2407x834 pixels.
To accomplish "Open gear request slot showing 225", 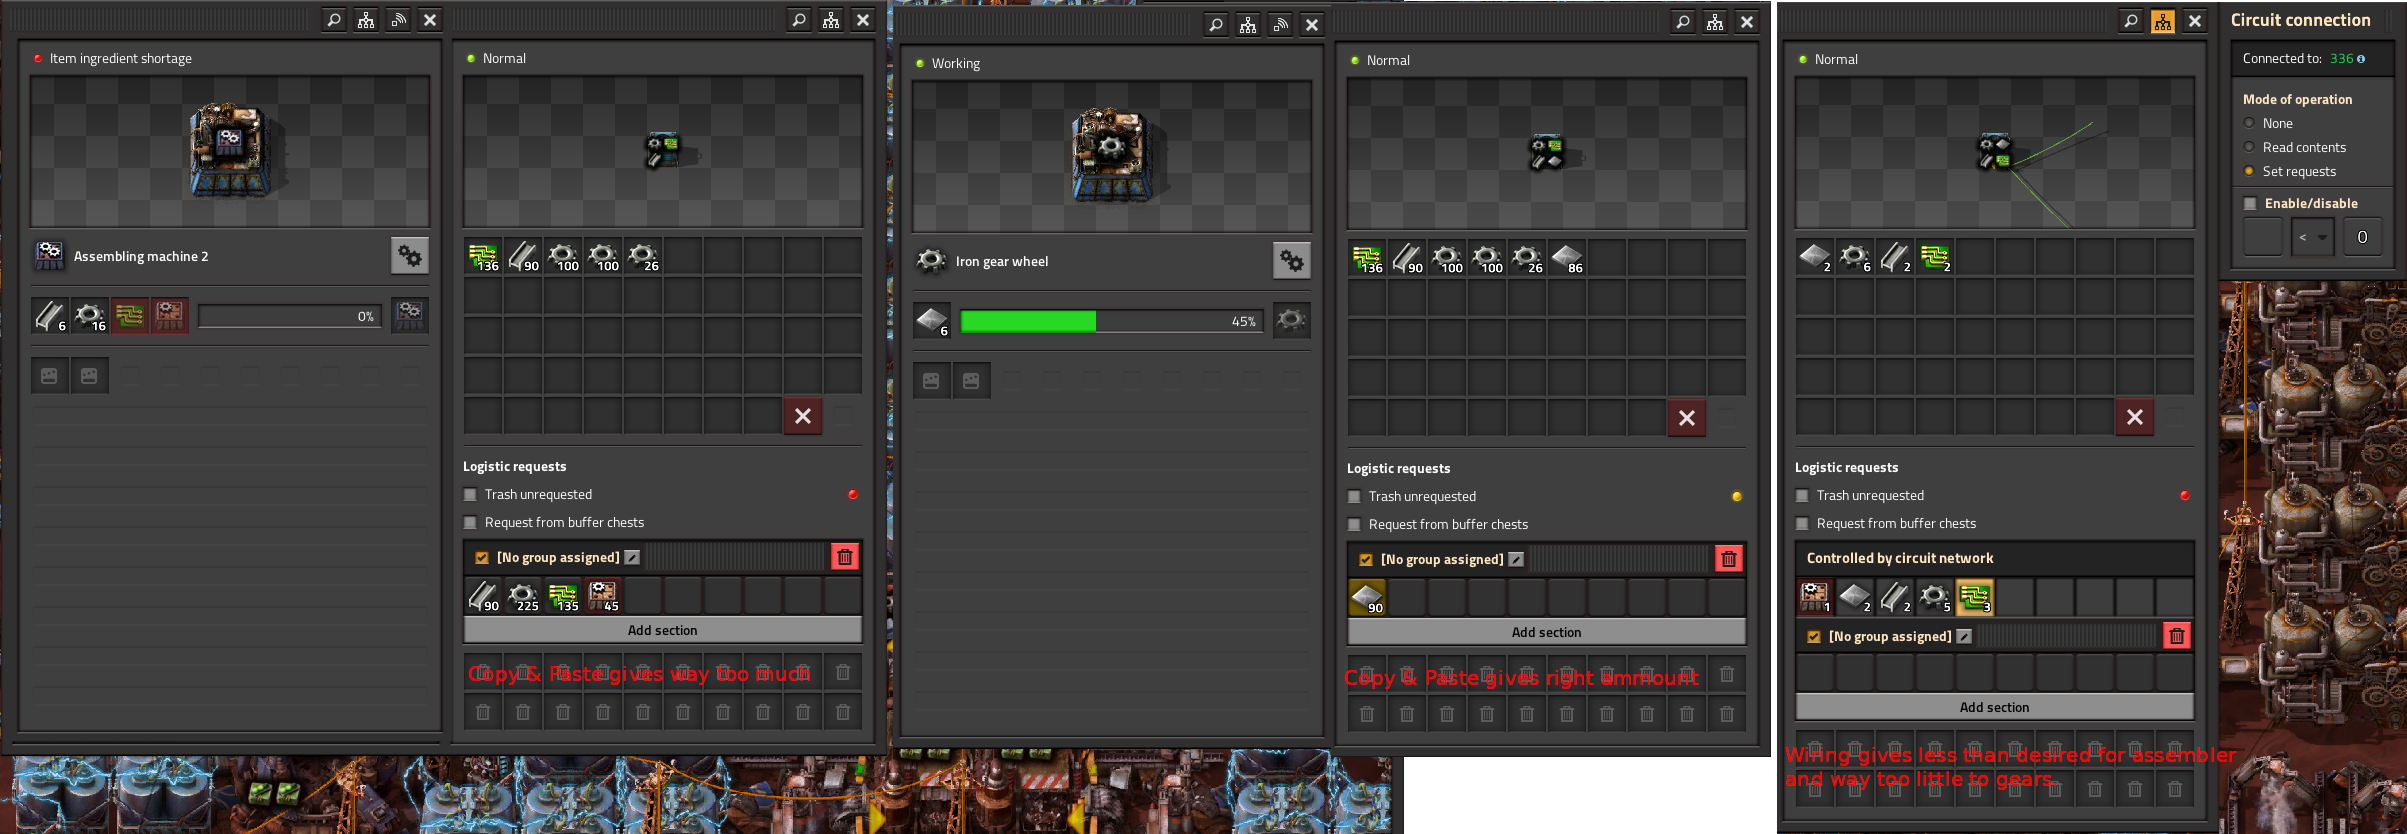I will pyautogui.click(x=523, y=596).
